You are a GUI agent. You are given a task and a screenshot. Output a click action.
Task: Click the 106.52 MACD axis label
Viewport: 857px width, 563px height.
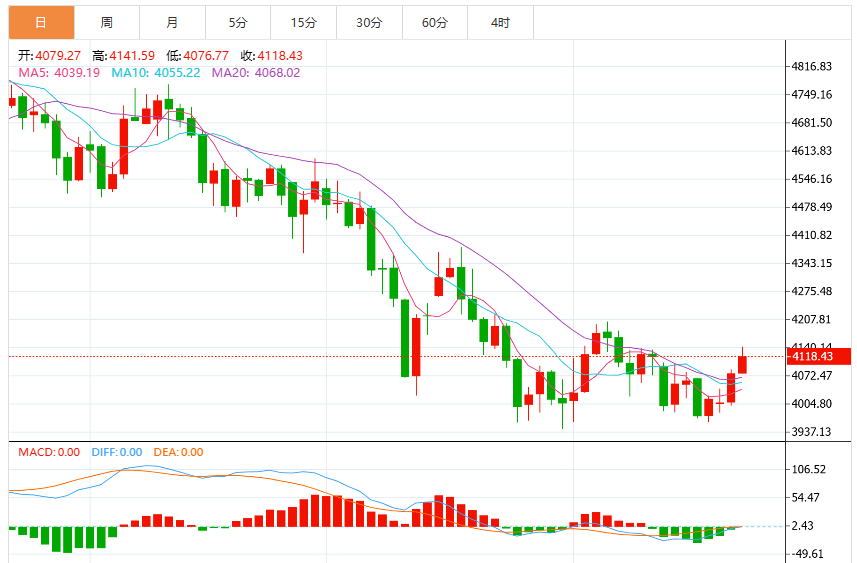click(809, 470)
